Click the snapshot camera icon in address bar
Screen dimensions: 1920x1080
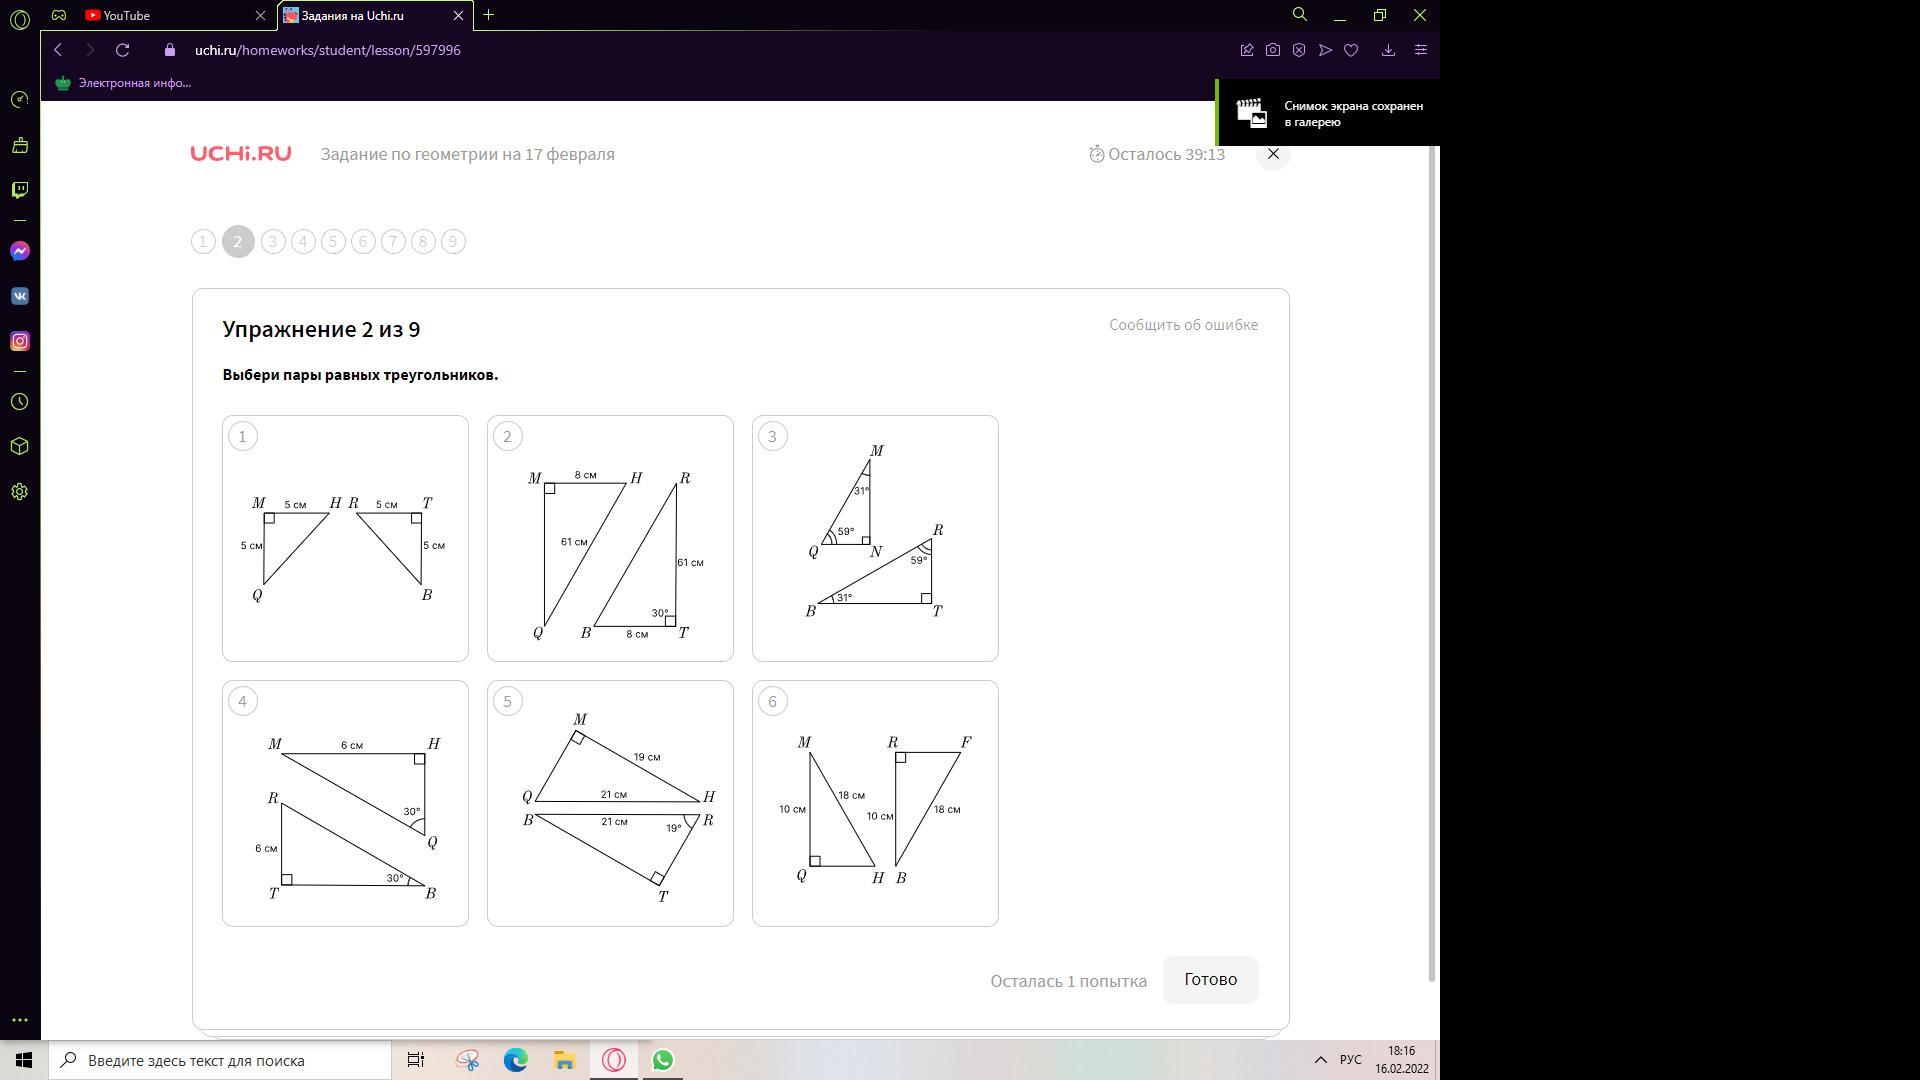pyautogui.click(x=1273, y=50)
